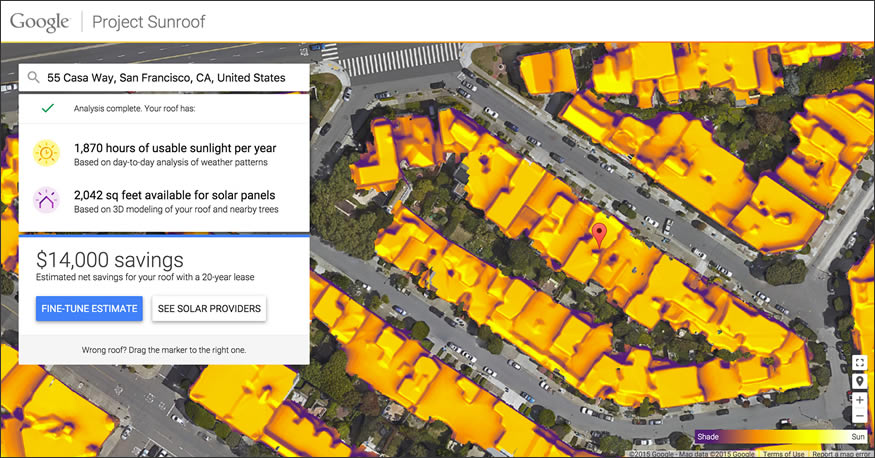
Task: Click "Based on 3D modeling" subtitle
Action: 176,210
